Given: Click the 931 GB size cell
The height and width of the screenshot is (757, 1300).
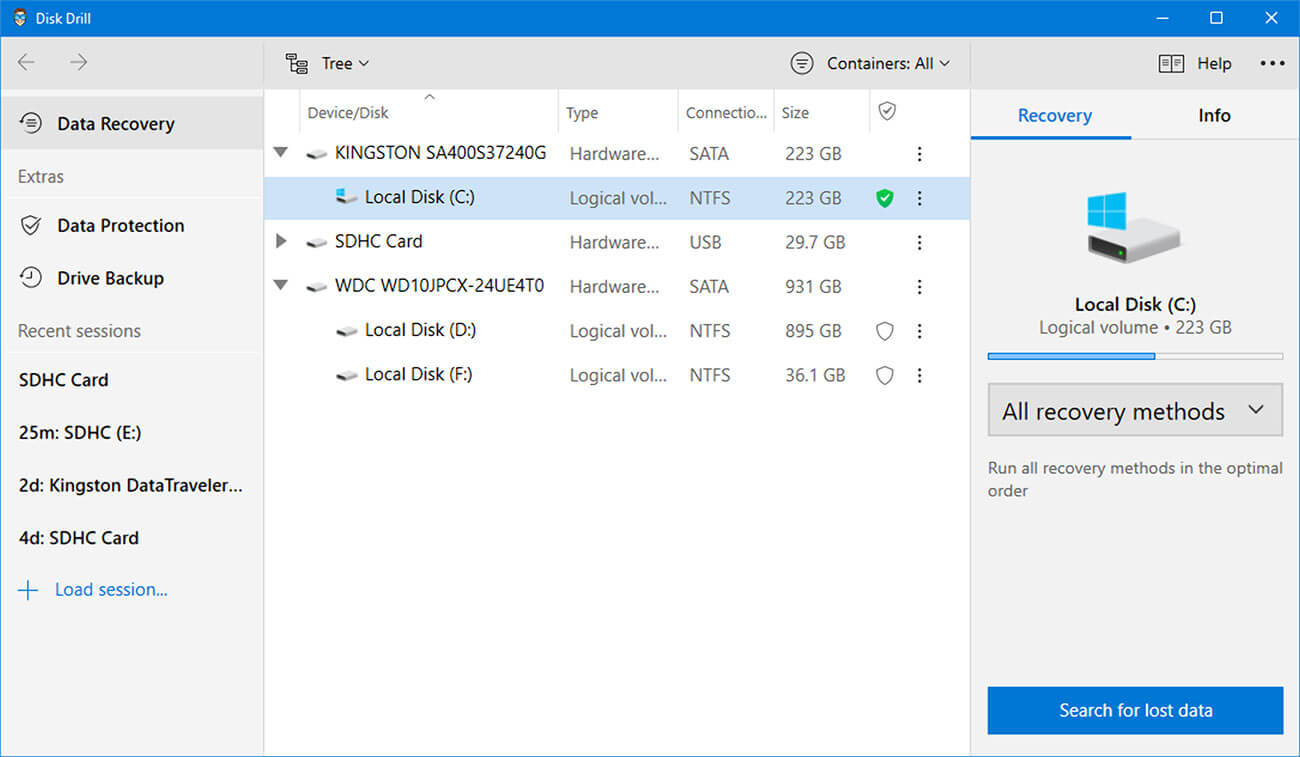Looking at the screenshot, I should (x=813, y=286).
